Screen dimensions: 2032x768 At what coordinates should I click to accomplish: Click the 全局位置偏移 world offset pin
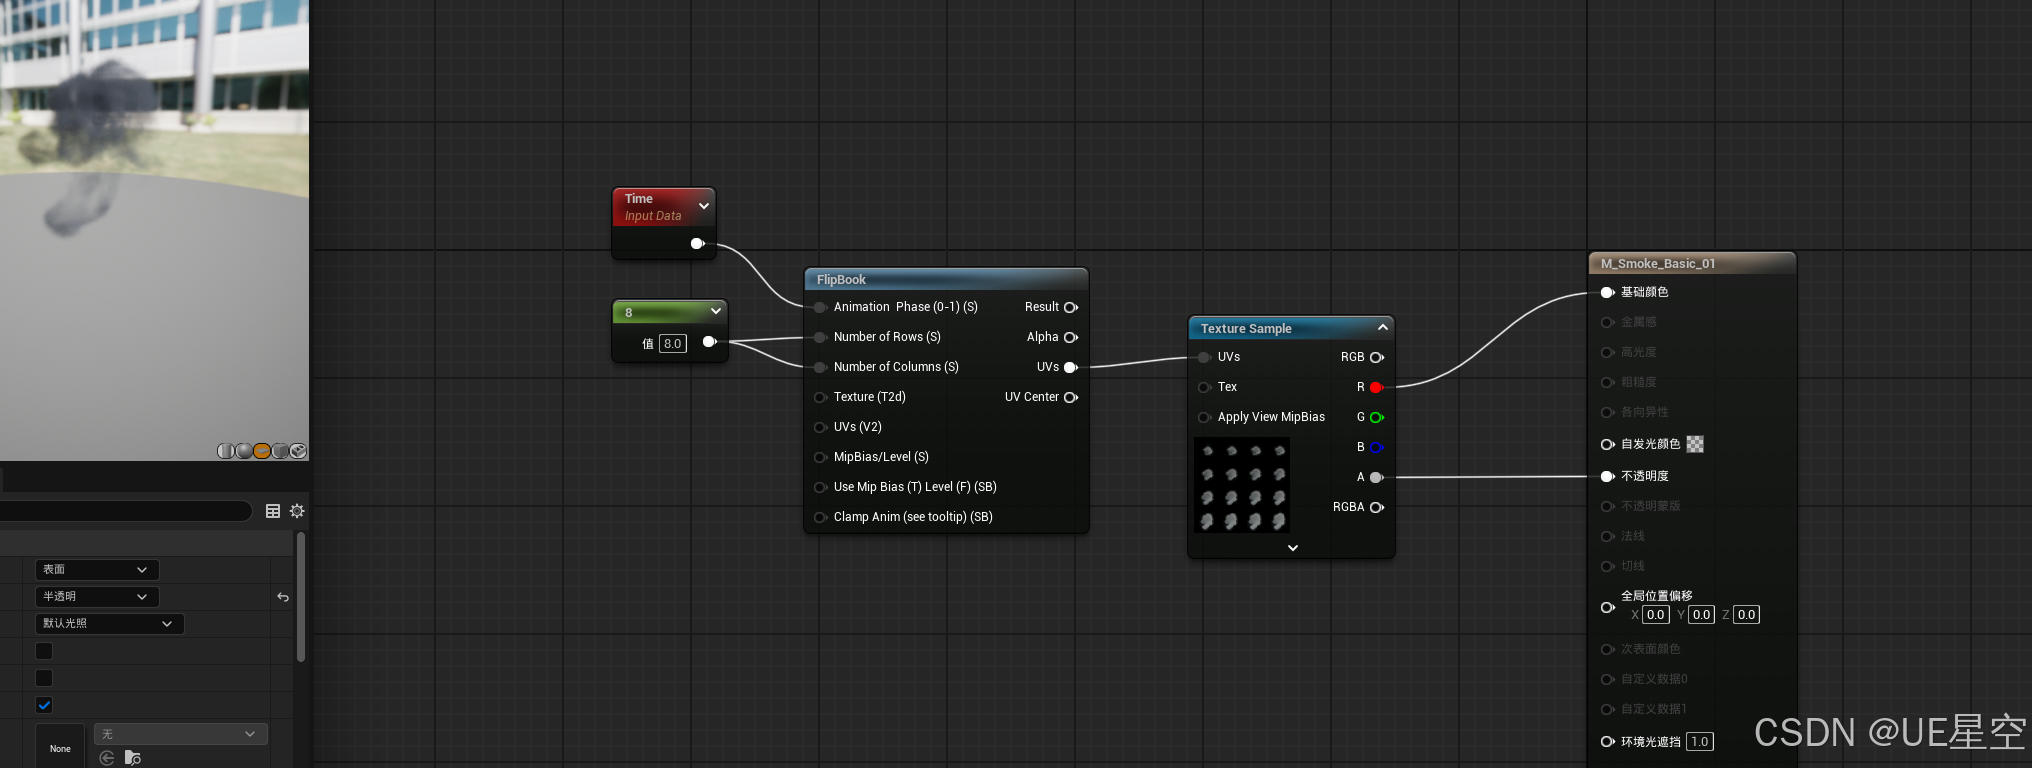(1608, 607)
